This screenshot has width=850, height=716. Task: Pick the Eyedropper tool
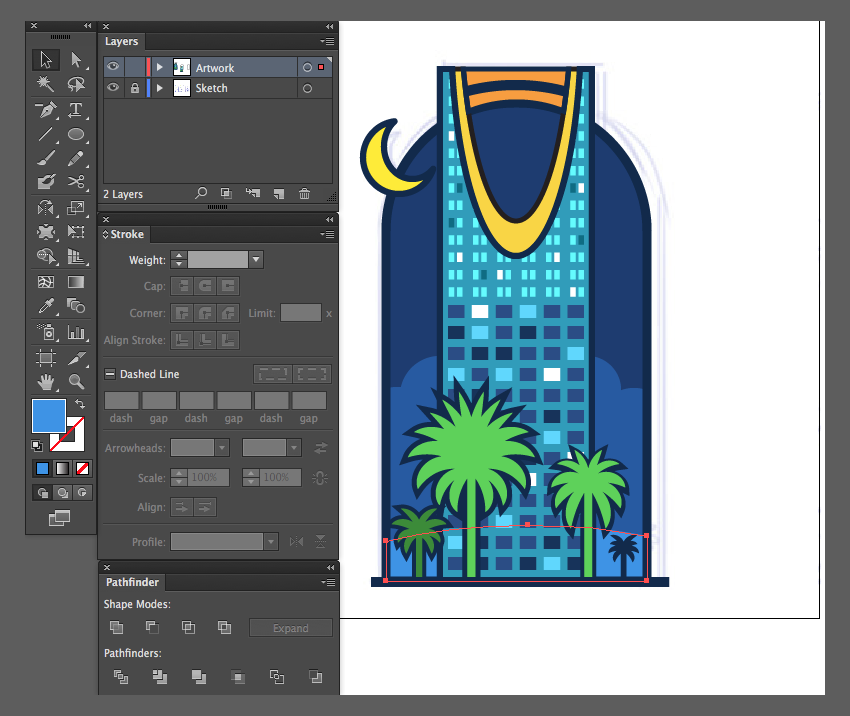tap(47, 306)
